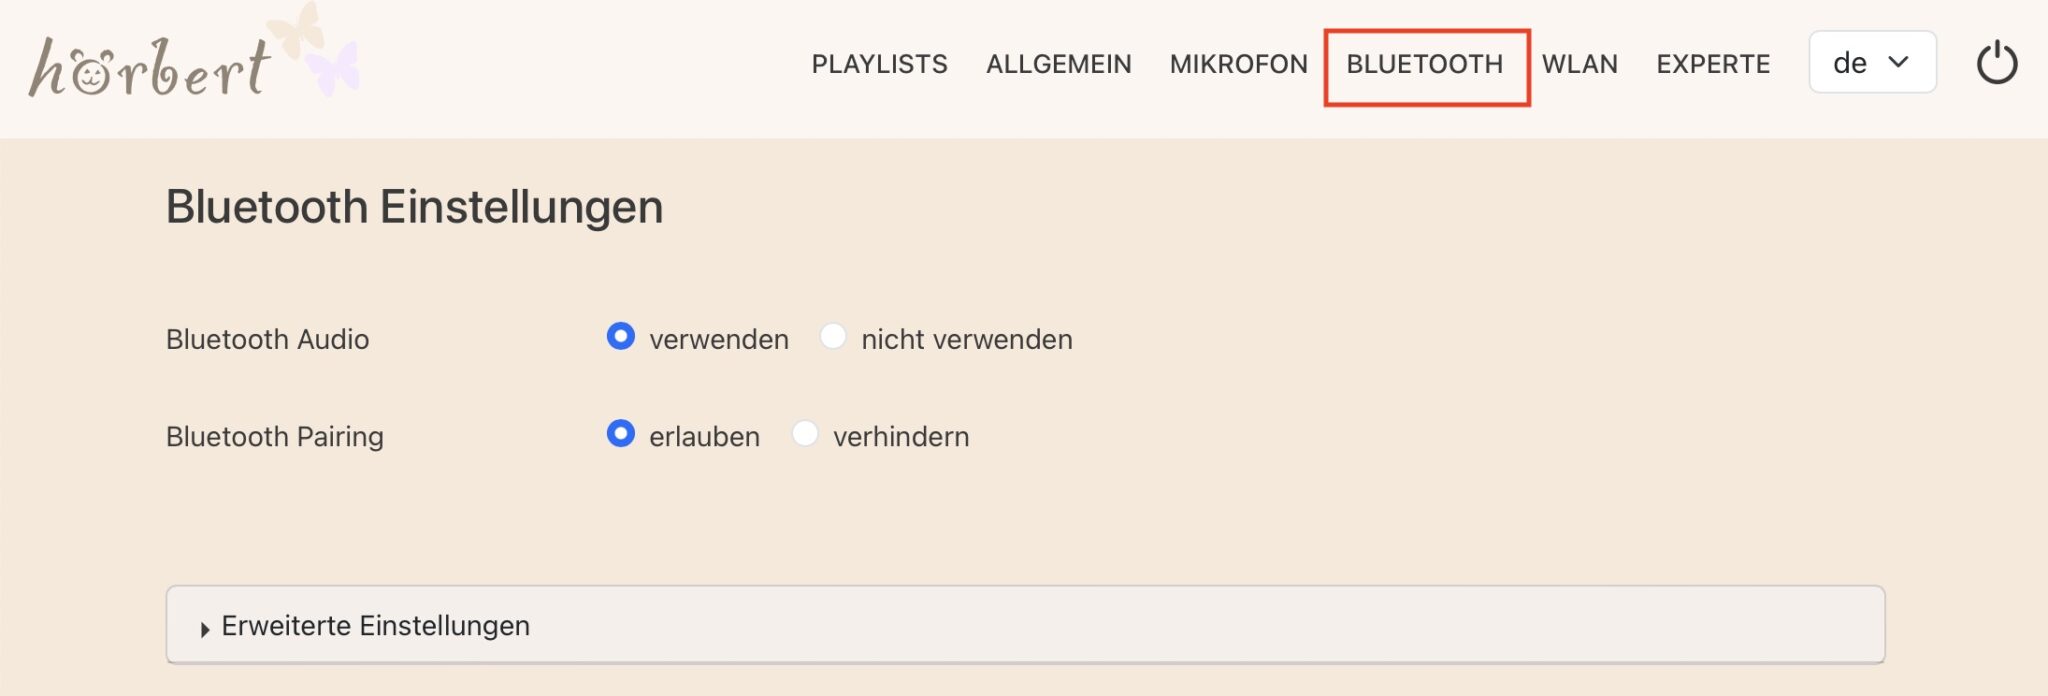Click the beige butterfly above the logo
The height and width of the screenshot is (696, 2048).
(x=296, y=28)
